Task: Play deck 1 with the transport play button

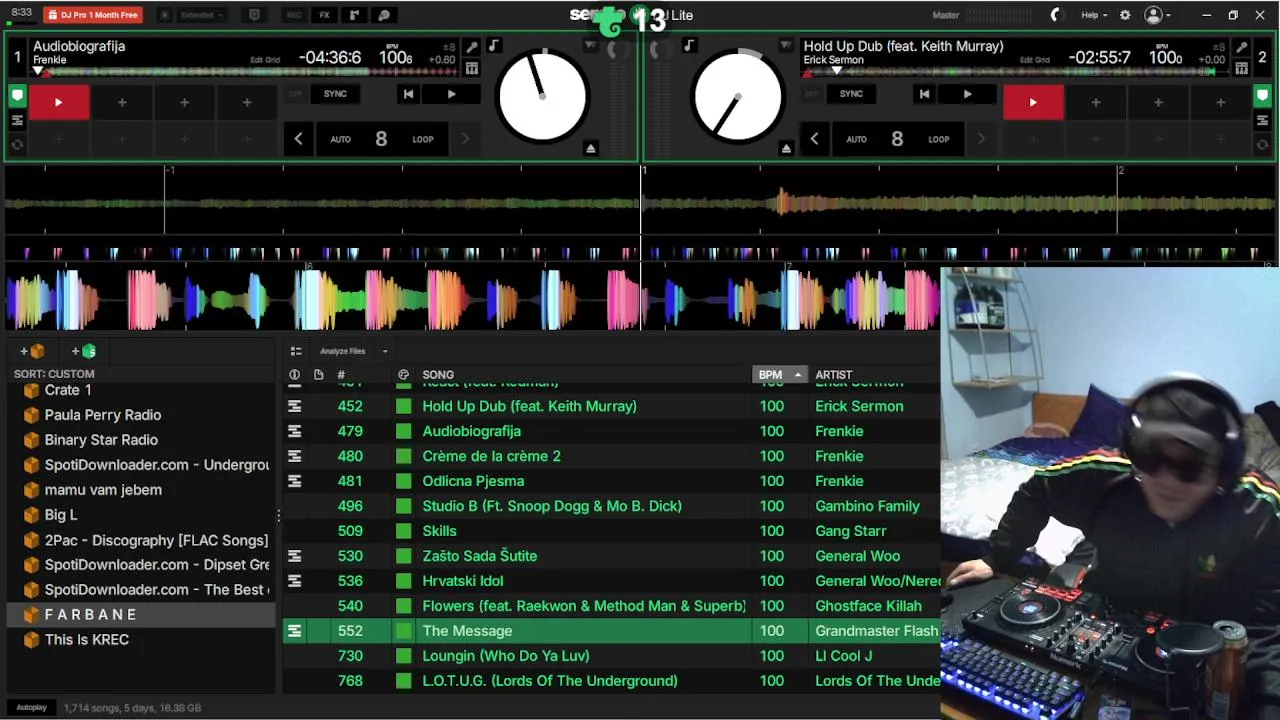Action: pyautogui.click(x=451, y=94)
